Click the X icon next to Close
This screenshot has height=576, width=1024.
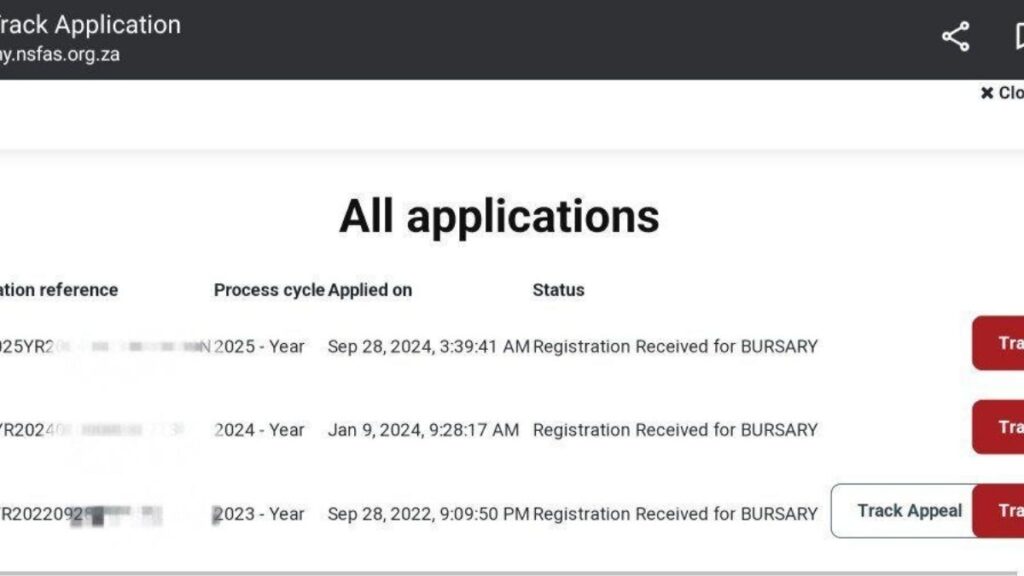(x=988, y=92)
